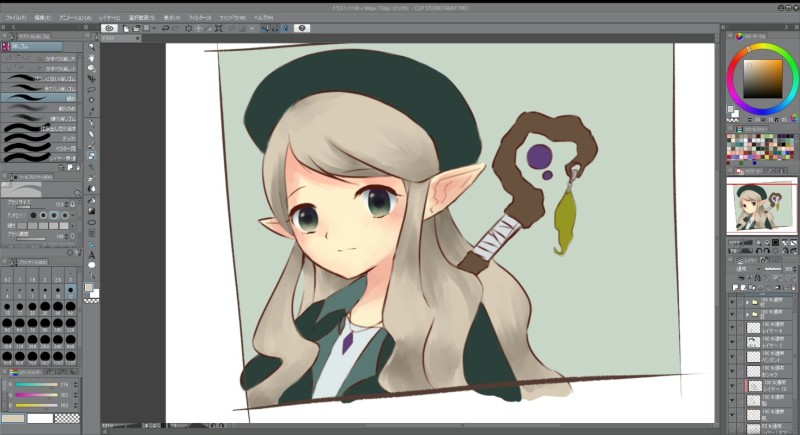Pick brush size preset 12

pos(70,292)
